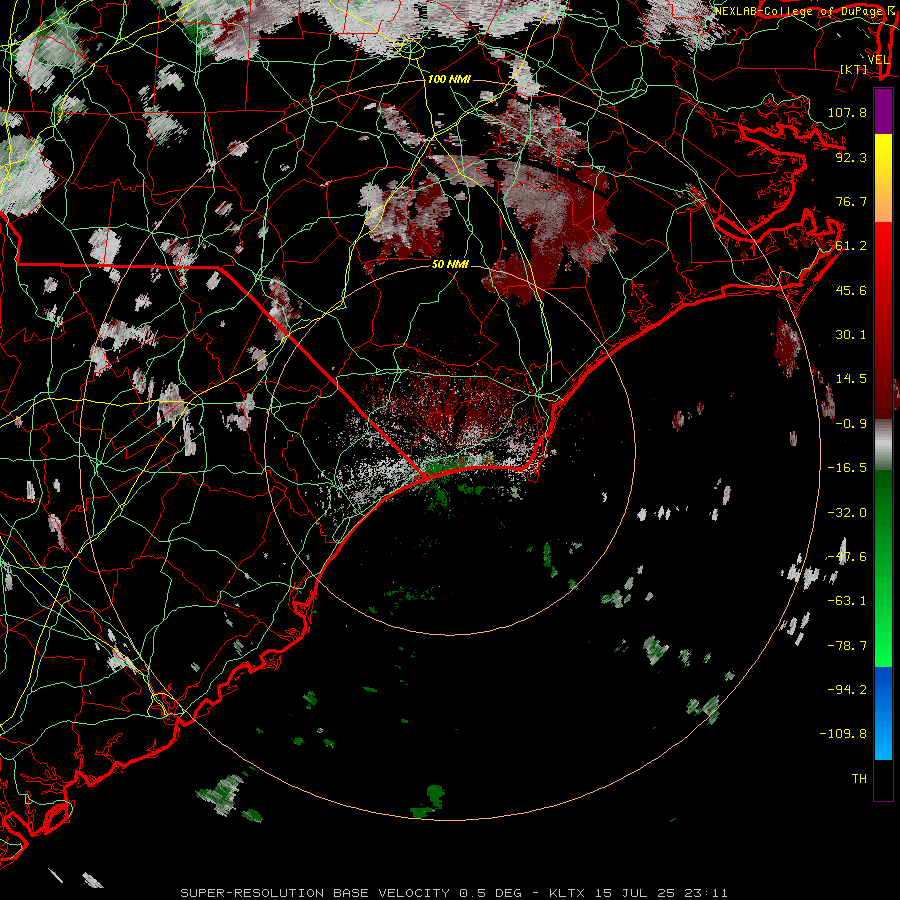The height and width of the screenshot is (900, 900).
Task: Pick the yellow-orange segment of the color bar
Action: (x=883, y=178)
